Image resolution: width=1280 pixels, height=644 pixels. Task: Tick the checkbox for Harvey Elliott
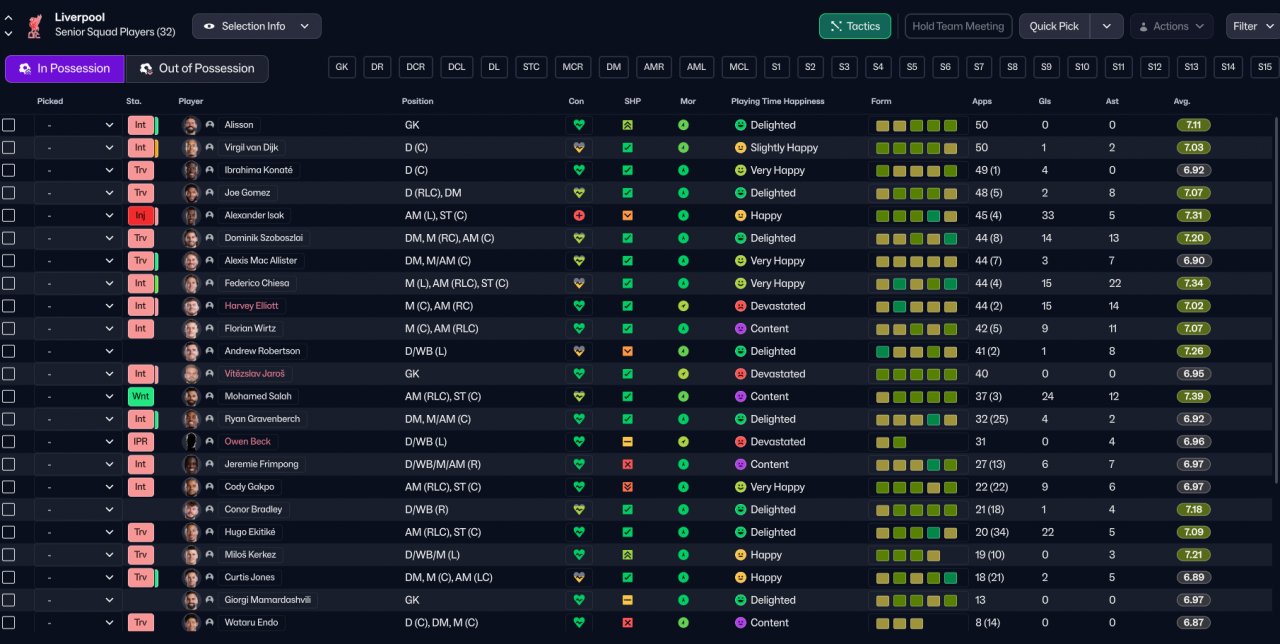[x=9, y=306]
